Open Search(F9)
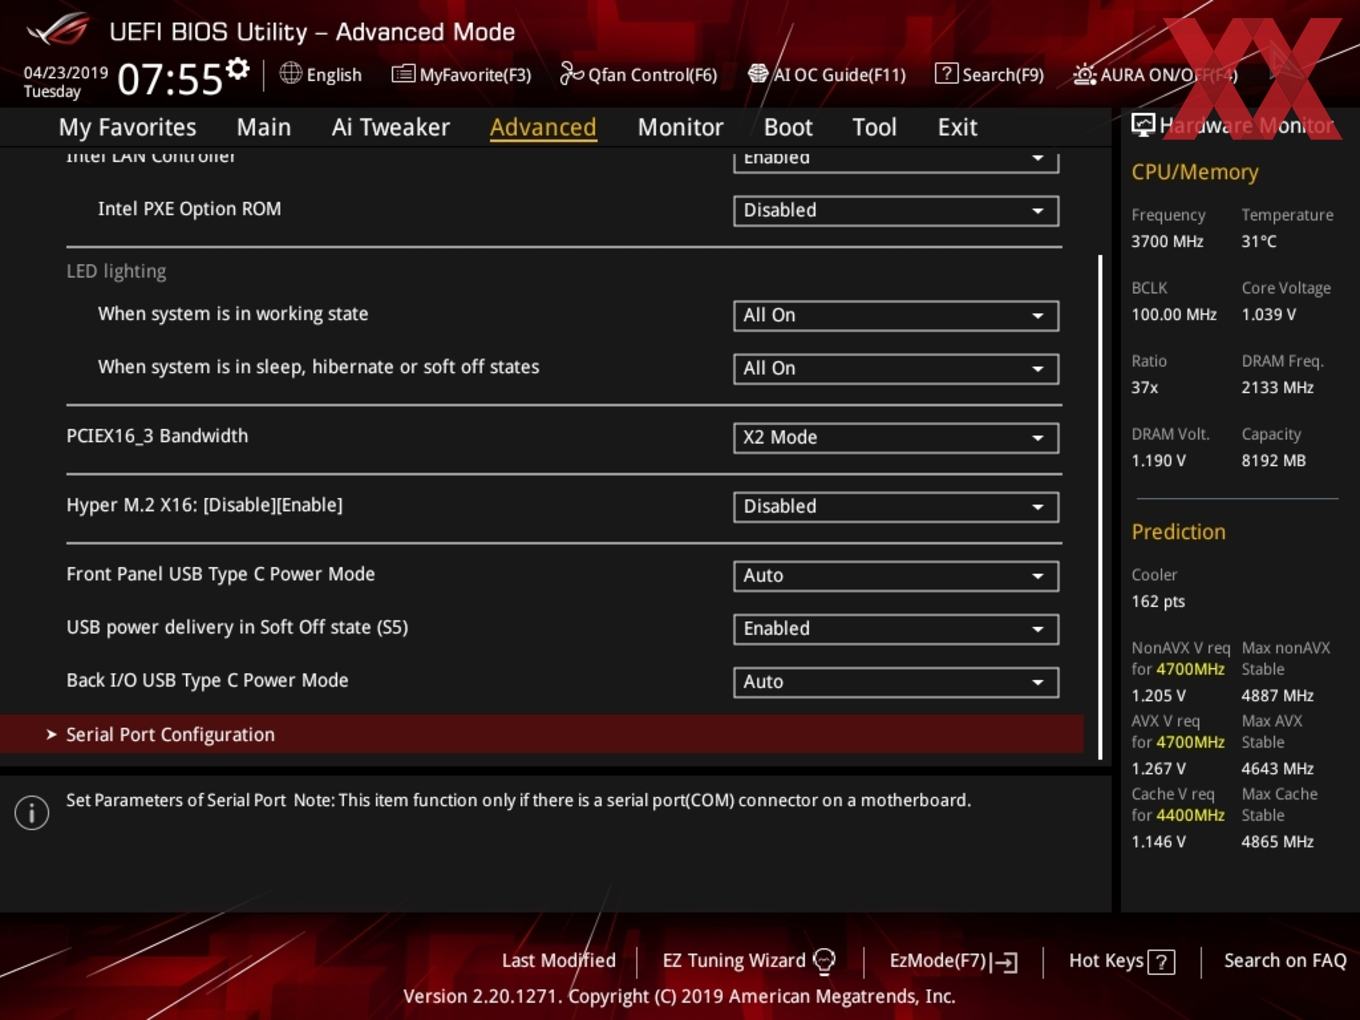Screen dimensions: 1360x1020 pos(990,74)
